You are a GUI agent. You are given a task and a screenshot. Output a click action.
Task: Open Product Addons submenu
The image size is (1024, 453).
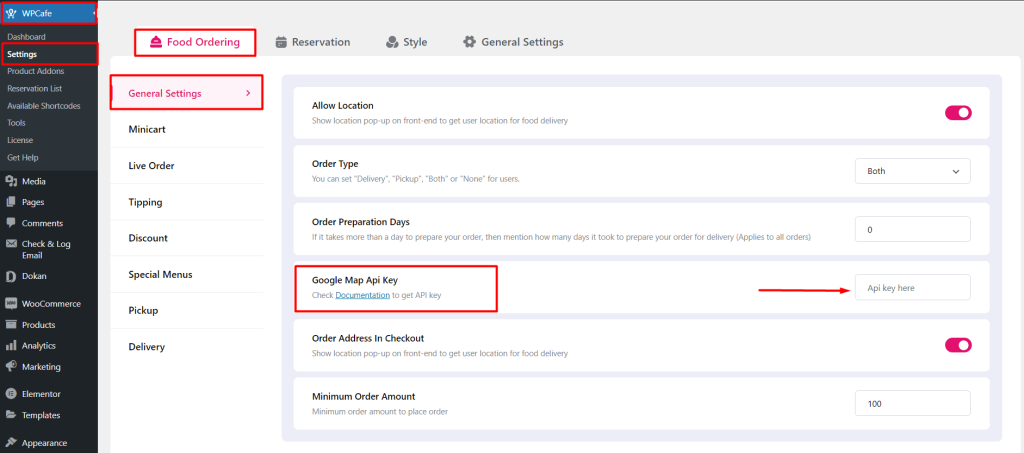point(36,71)
